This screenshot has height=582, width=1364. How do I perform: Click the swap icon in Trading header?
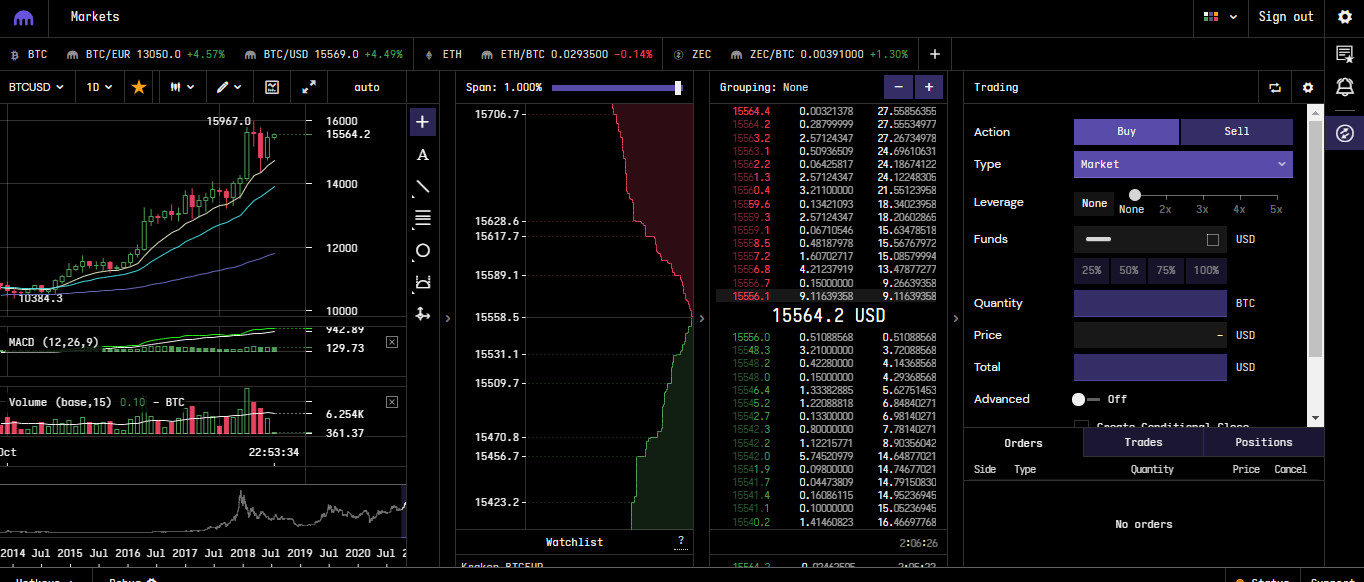[1275, 87]
